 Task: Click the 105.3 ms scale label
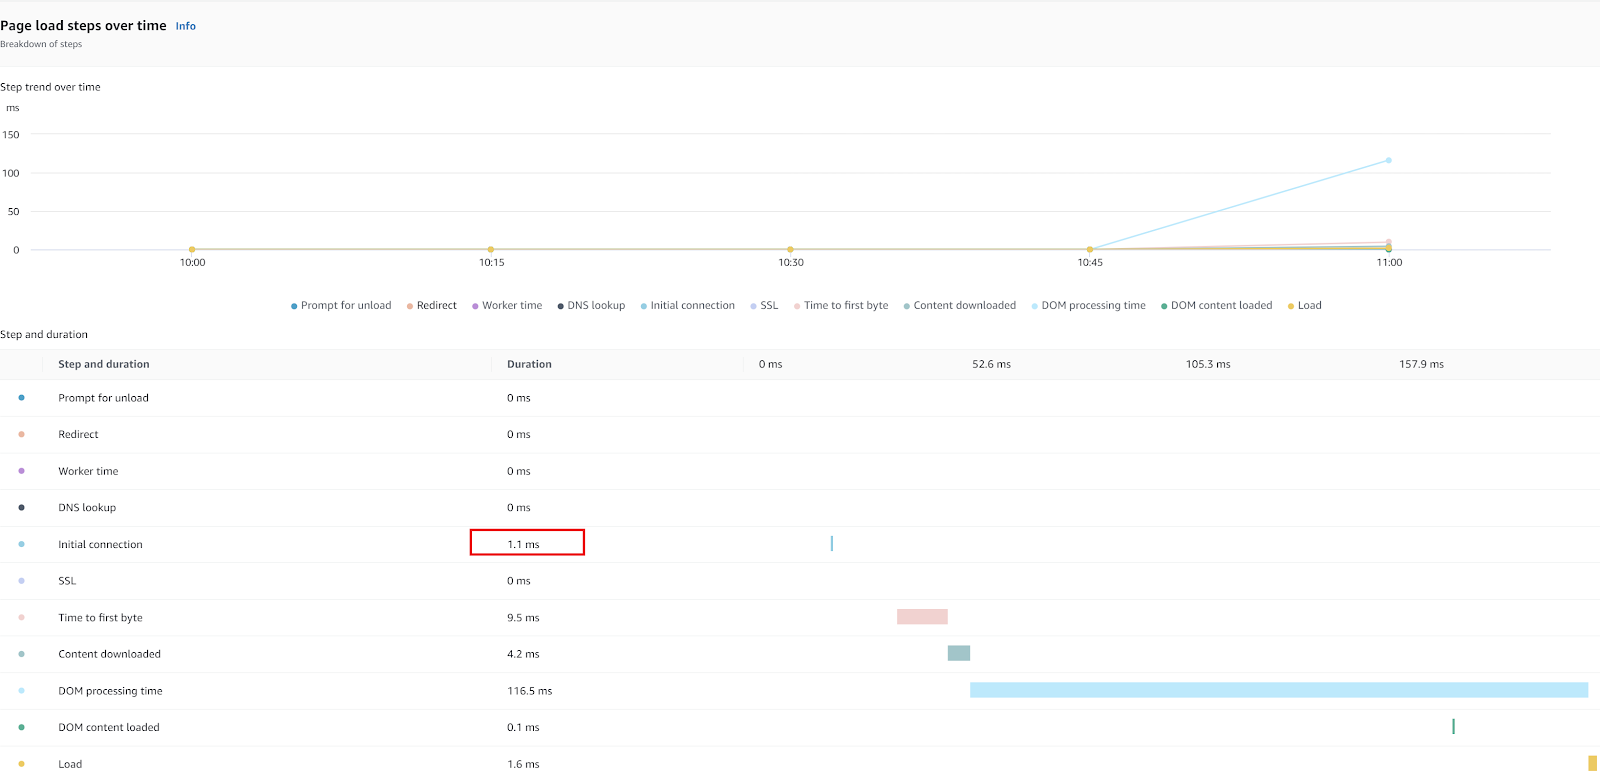tap(1208, 365)
